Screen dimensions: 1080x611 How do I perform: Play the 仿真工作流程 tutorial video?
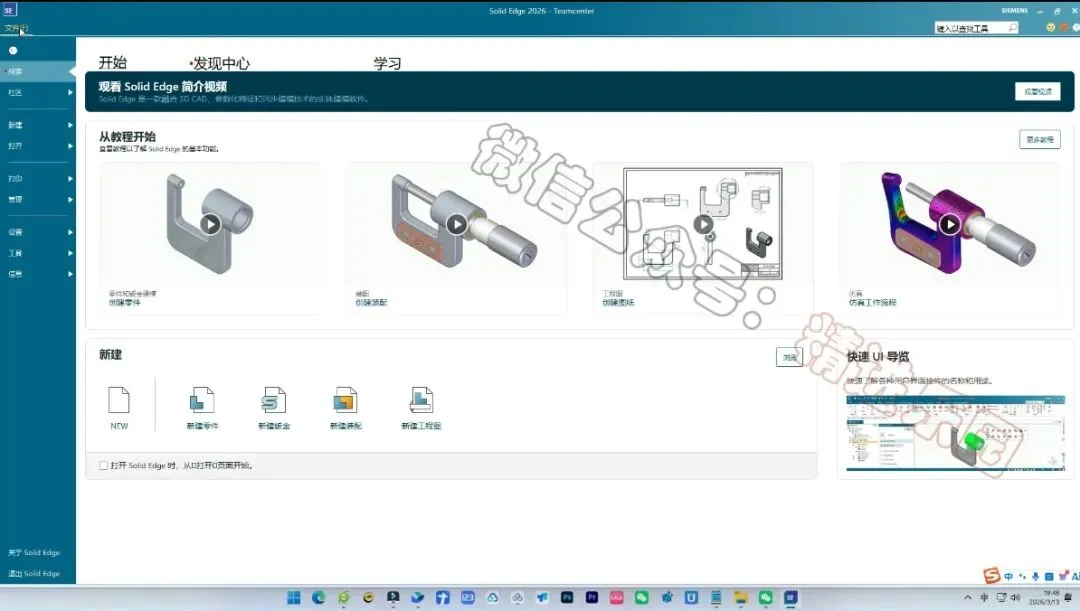(949, 224)
